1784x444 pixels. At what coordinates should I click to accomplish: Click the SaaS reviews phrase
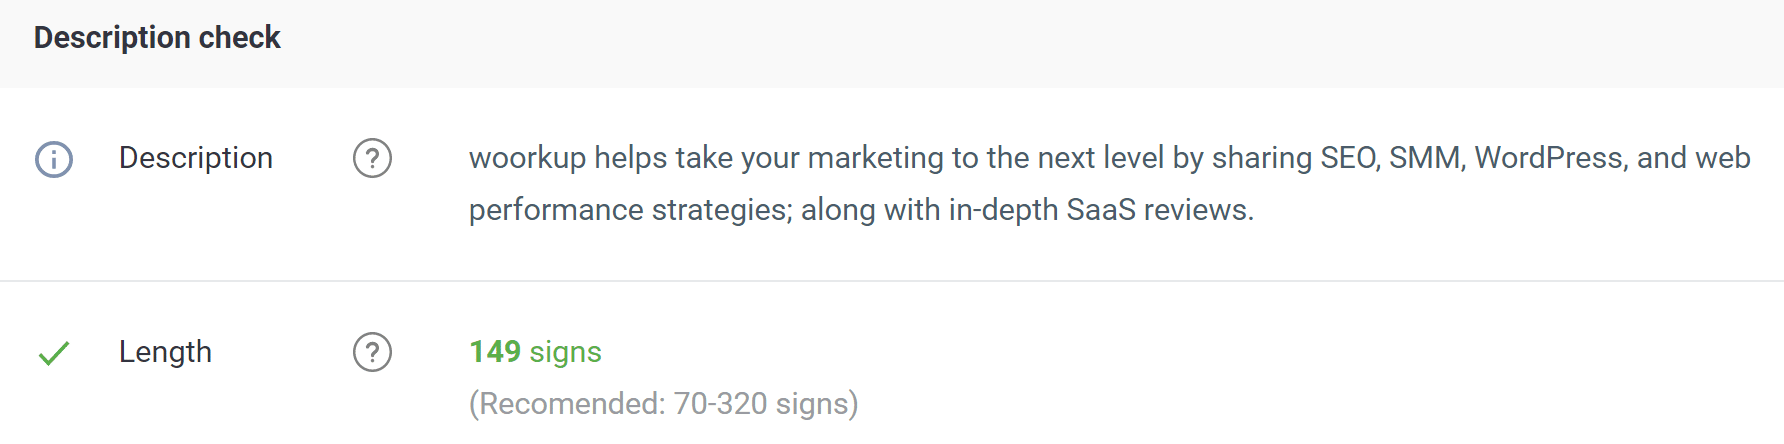click(1160, 210)
